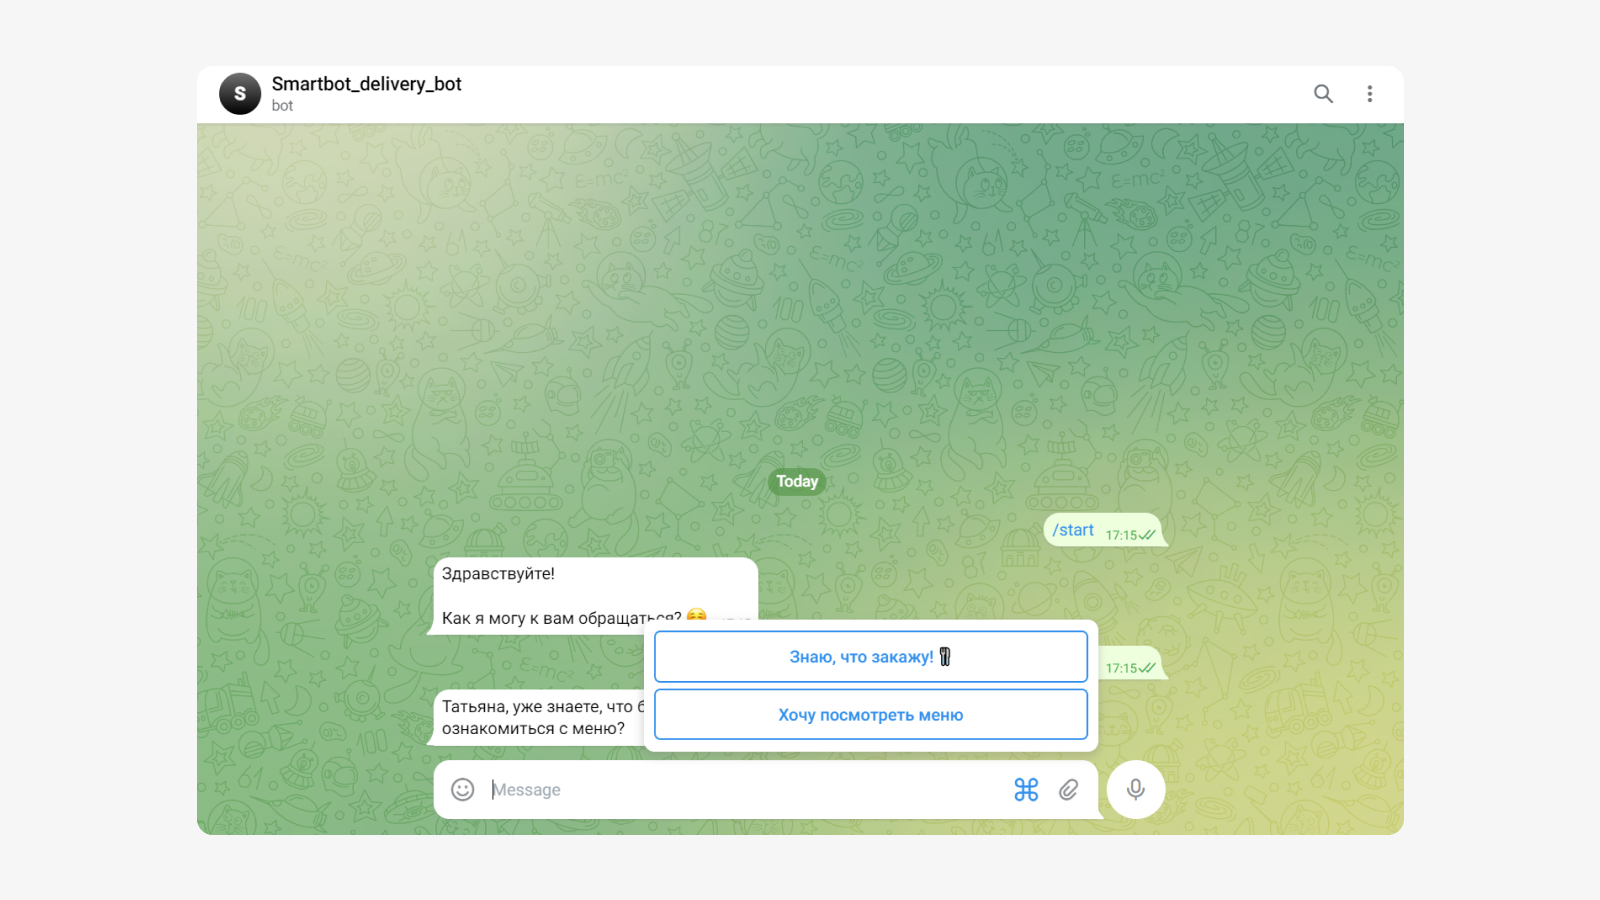Choose "Хочу посмотреть меню" reply button
This screenshot has height=900, width=1600.
coord(871,715)
